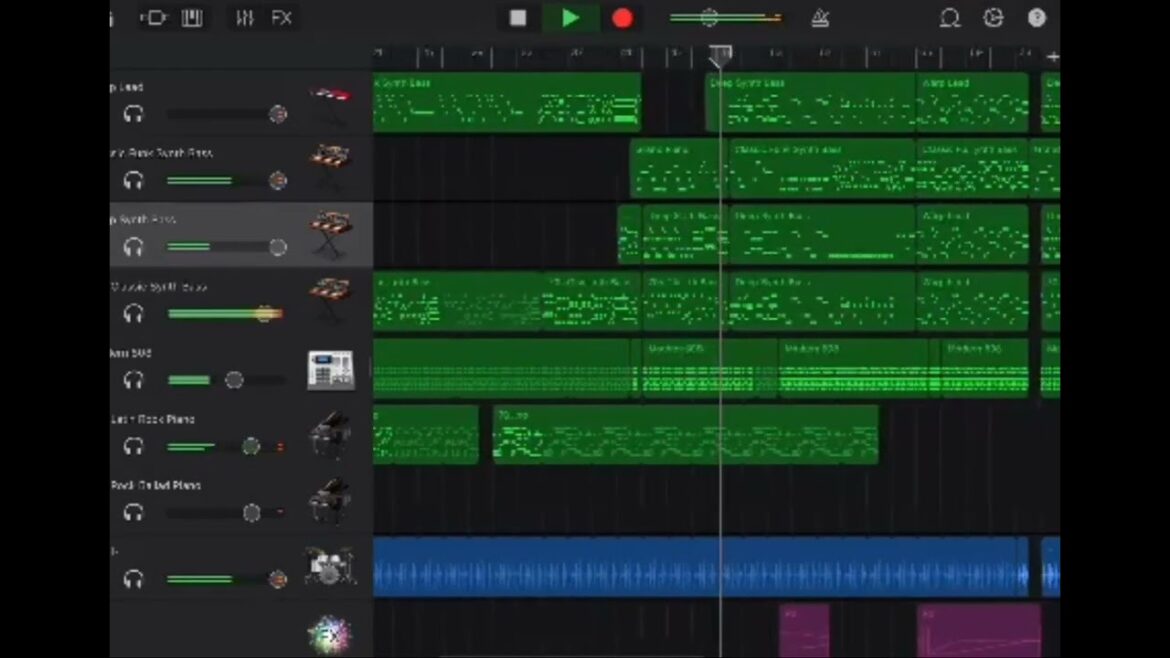Select the Rock Piano grand piano icon
The width and height of the screenshot is (1170, 658).
tap(330, 435)
